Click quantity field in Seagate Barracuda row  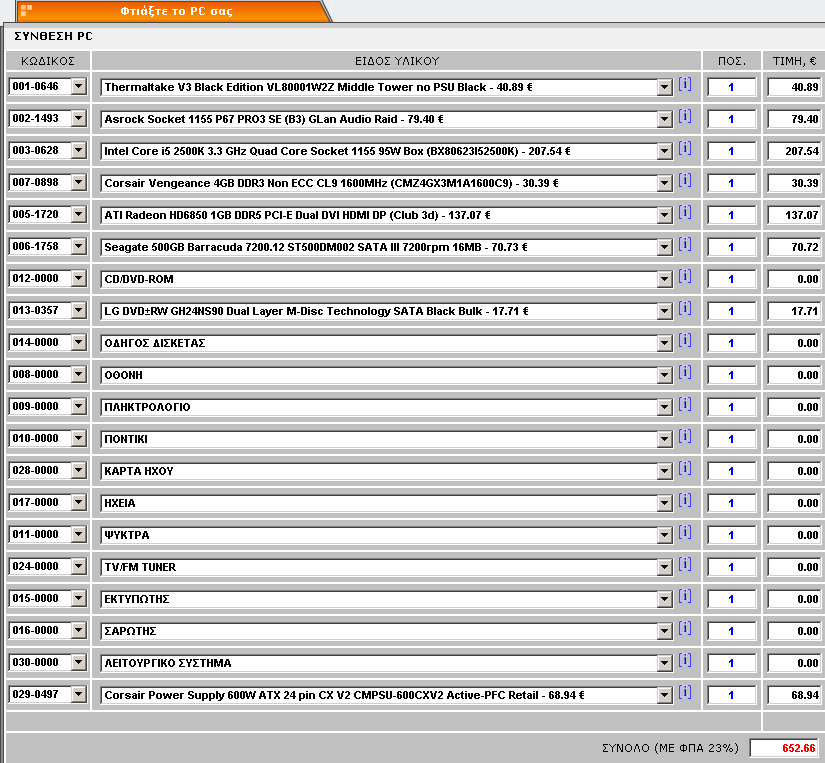(731, 247)
